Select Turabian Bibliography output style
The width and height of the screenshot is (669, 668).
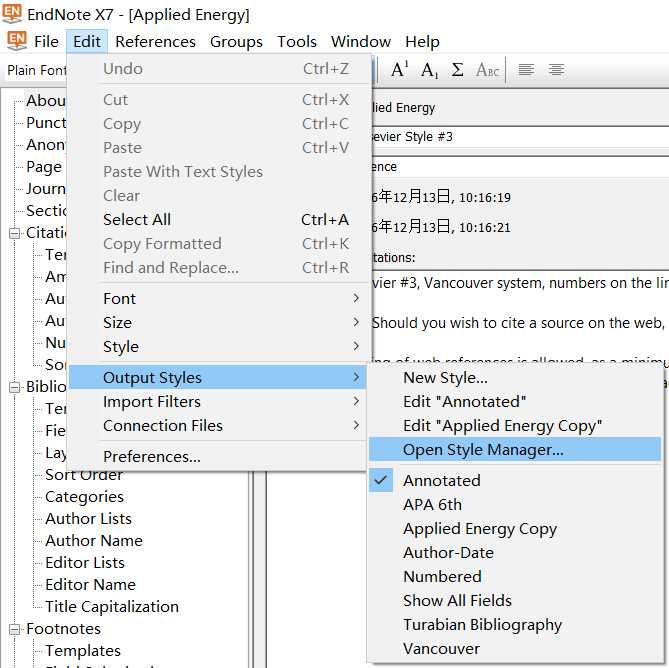point(515,624)
